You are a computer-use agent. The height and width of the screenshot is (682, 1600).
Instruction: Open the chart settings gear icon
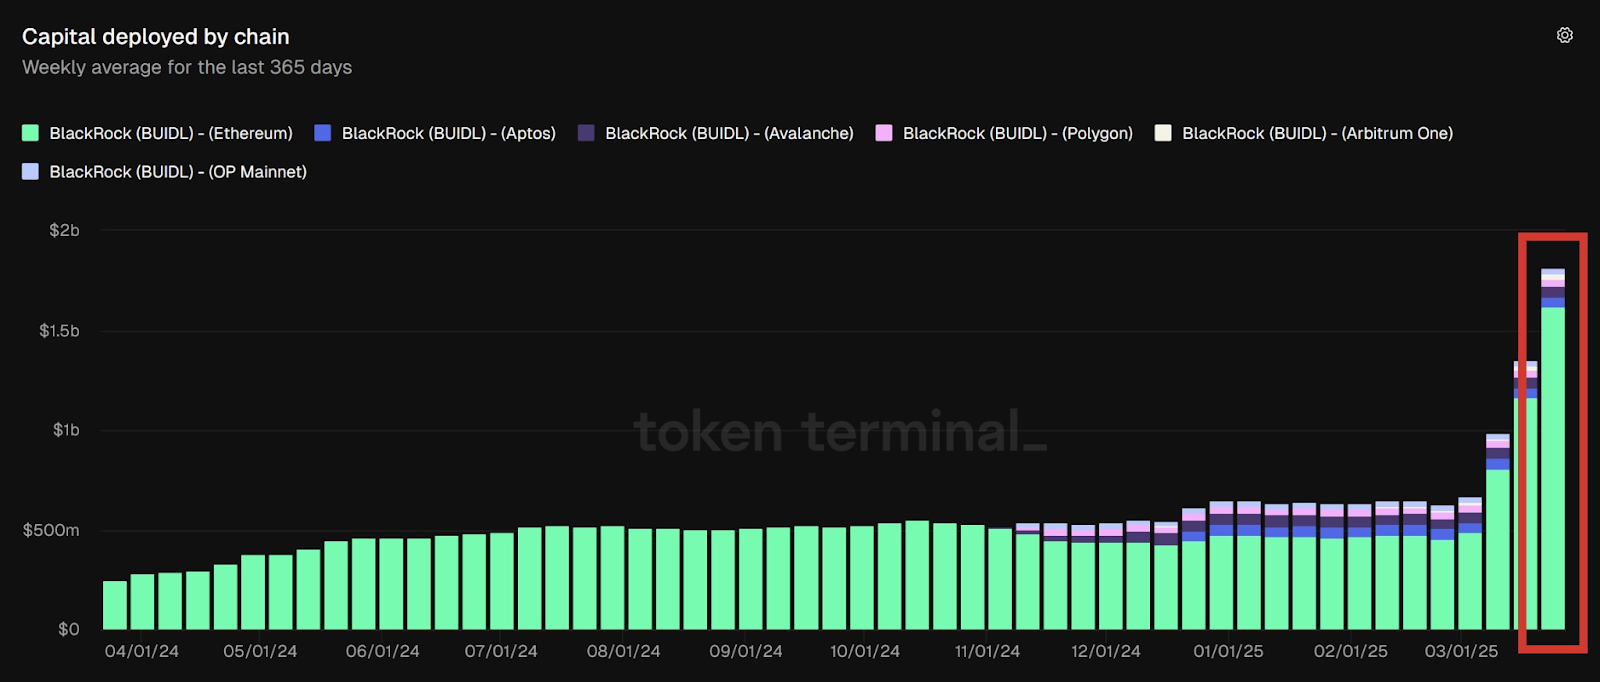(x=1565, y=35)
